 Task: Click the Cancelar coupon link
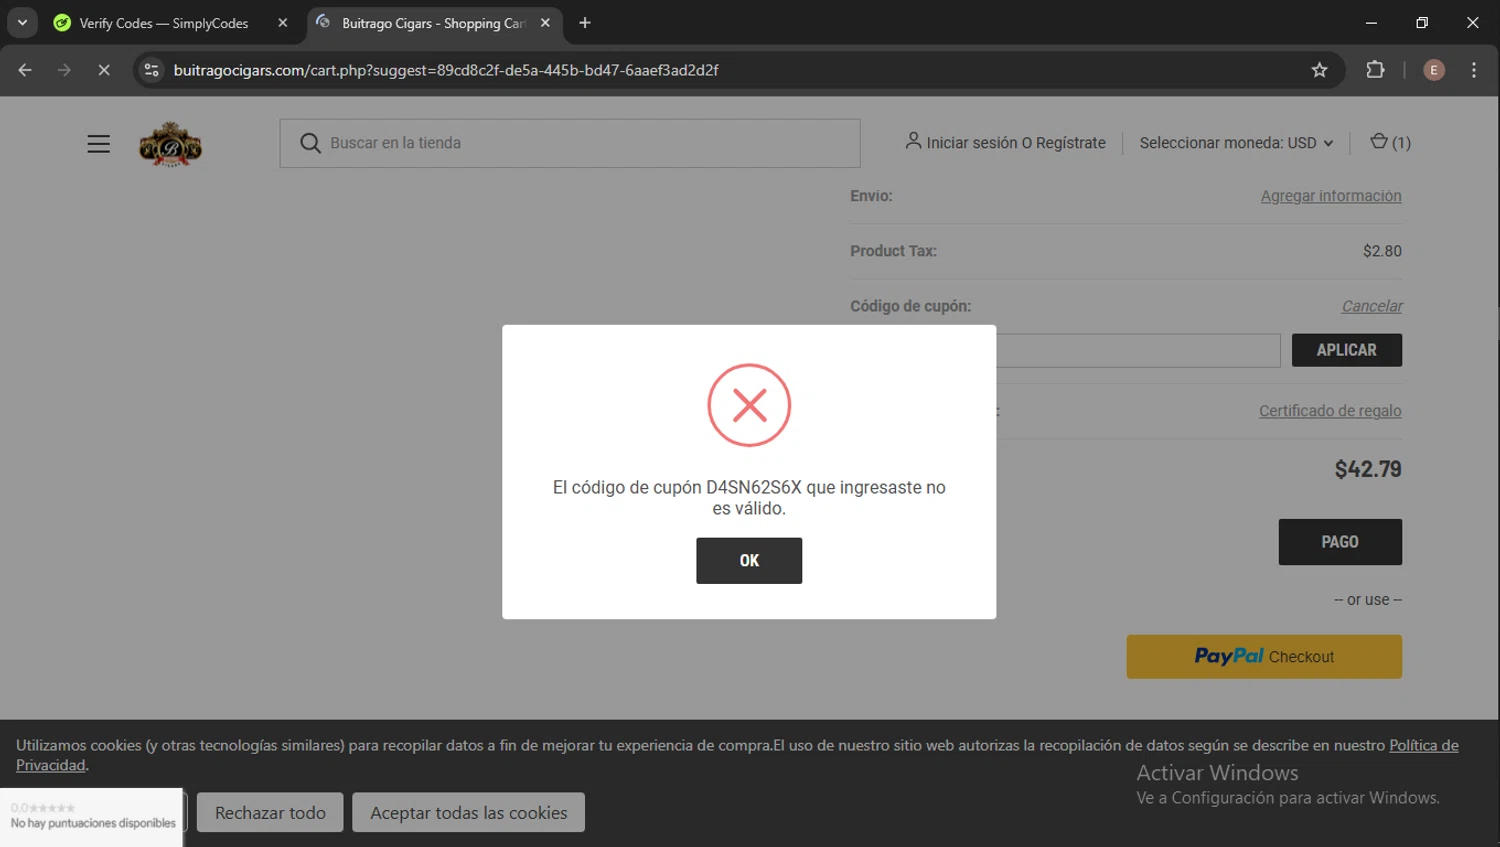pyautogui.click(x=1371, y=306)
